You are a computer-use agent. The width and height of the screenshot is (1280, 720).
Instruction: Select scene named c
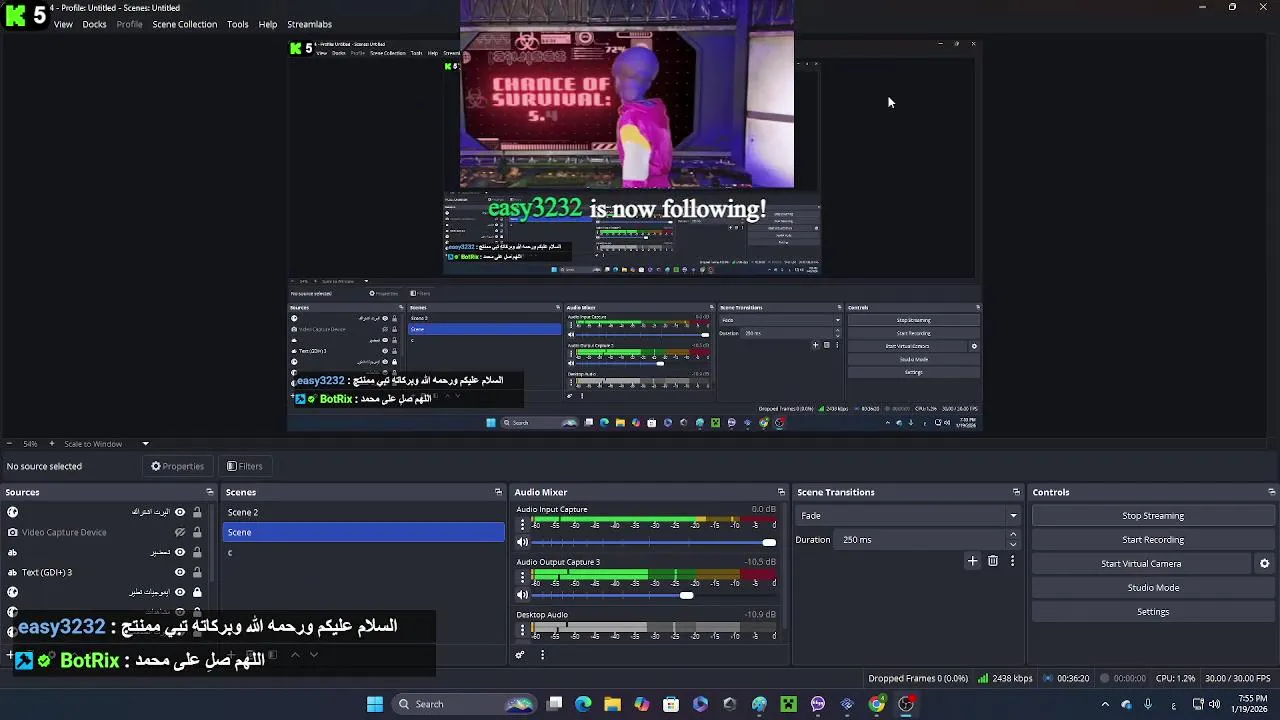tap(363, 552)
